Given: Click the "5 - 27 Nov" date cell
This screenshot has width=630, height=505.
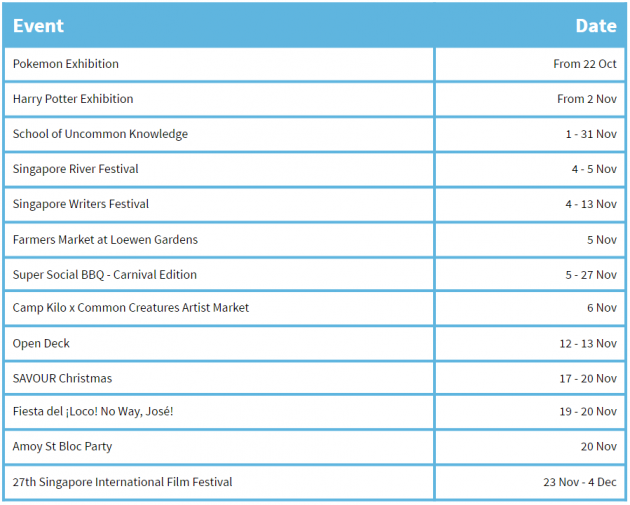Looking at the screenshot, I should click(590, 275).
